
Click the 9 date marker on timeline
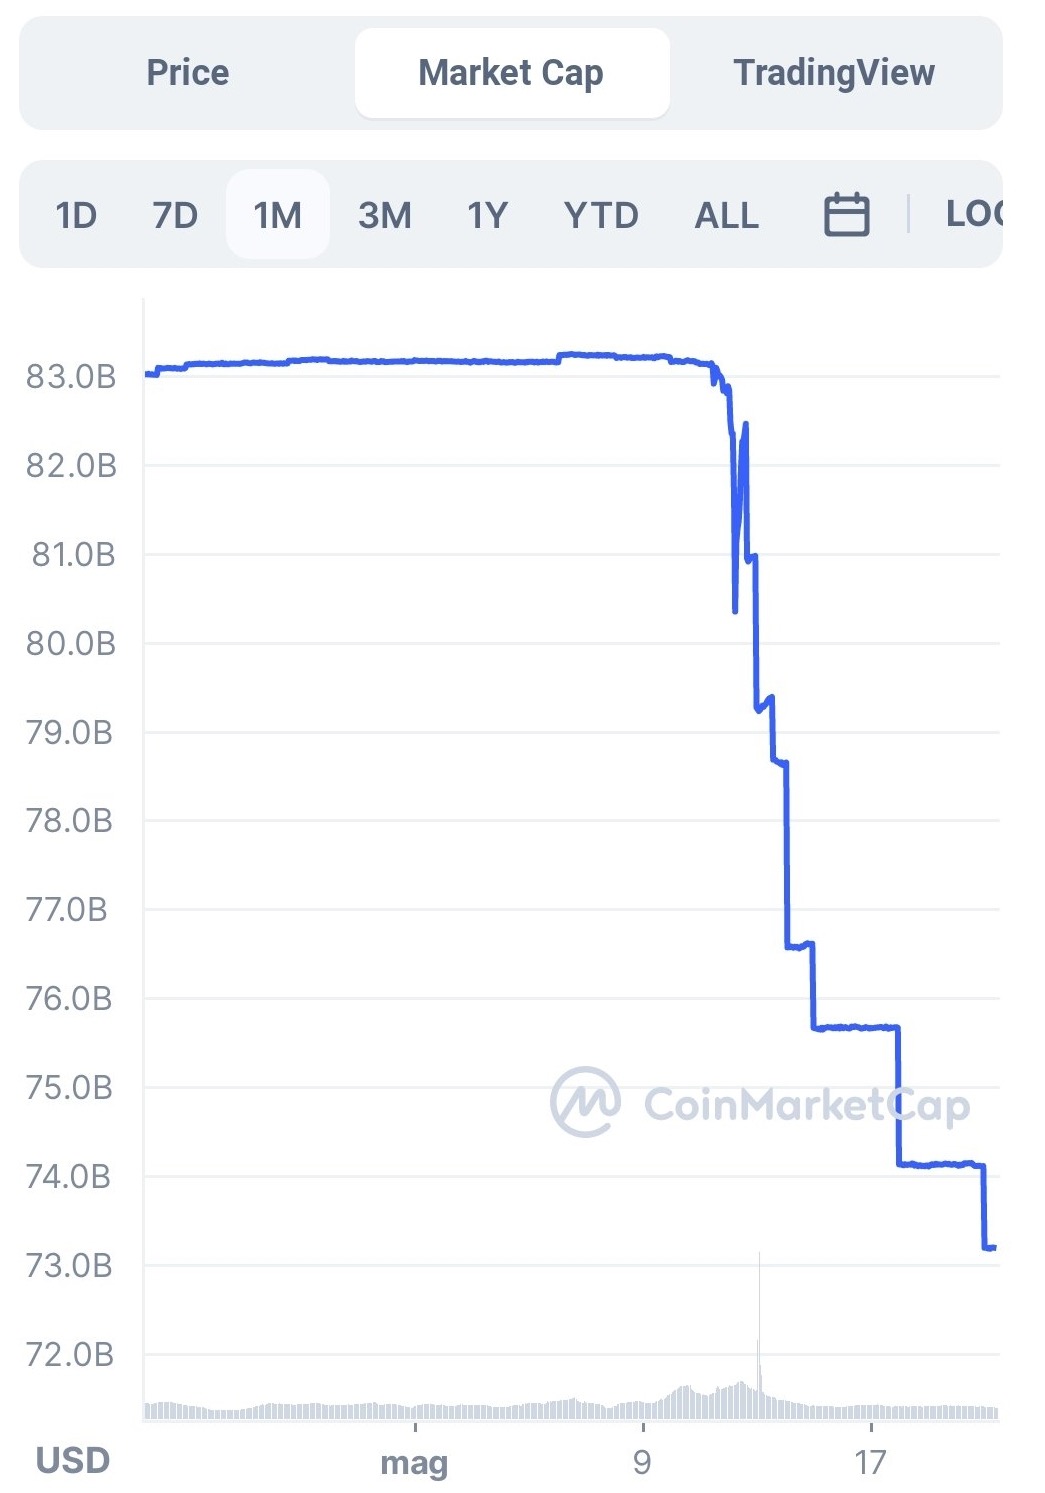click(x=642, y=1463)
